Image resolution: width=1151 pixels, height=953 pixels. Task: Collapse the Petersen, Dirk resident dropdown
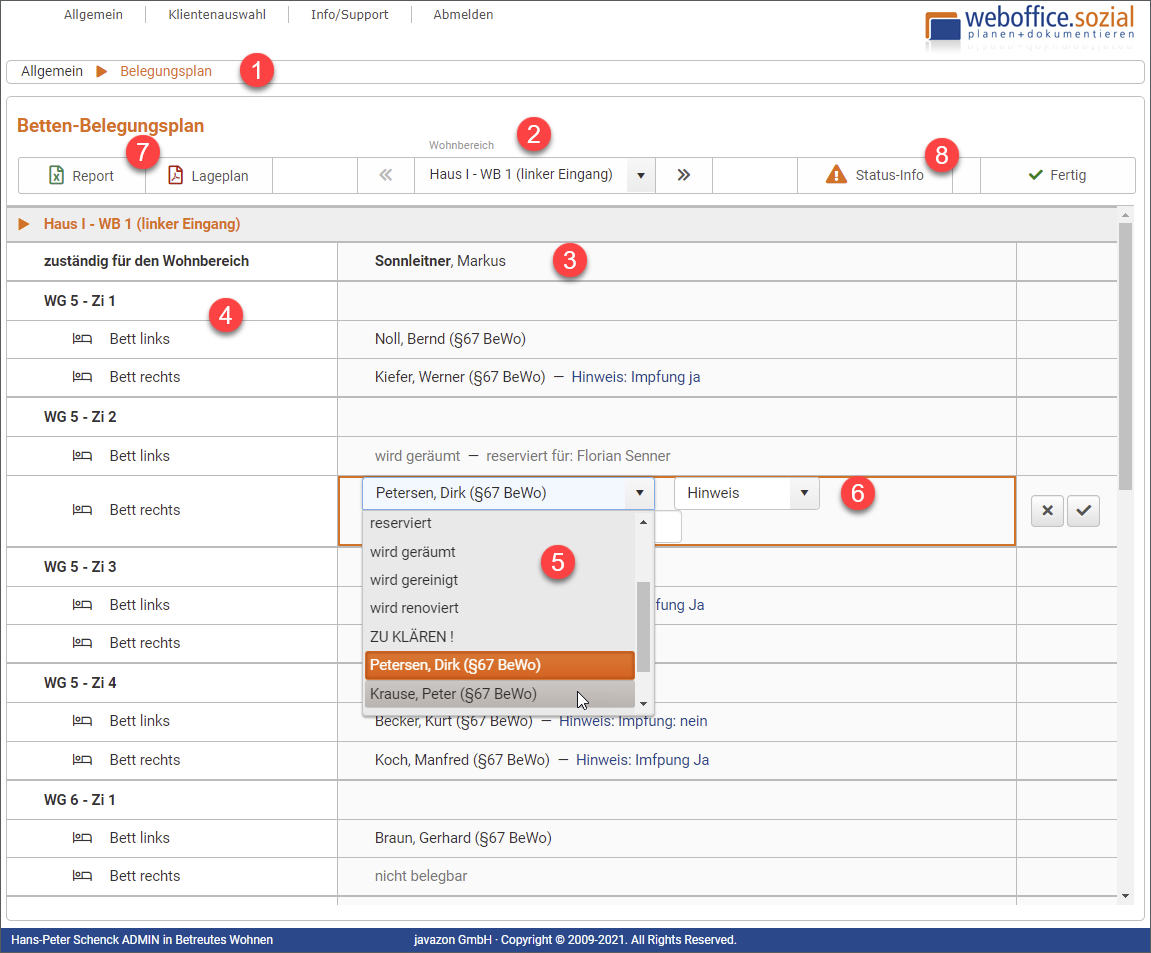pos(639,493)
